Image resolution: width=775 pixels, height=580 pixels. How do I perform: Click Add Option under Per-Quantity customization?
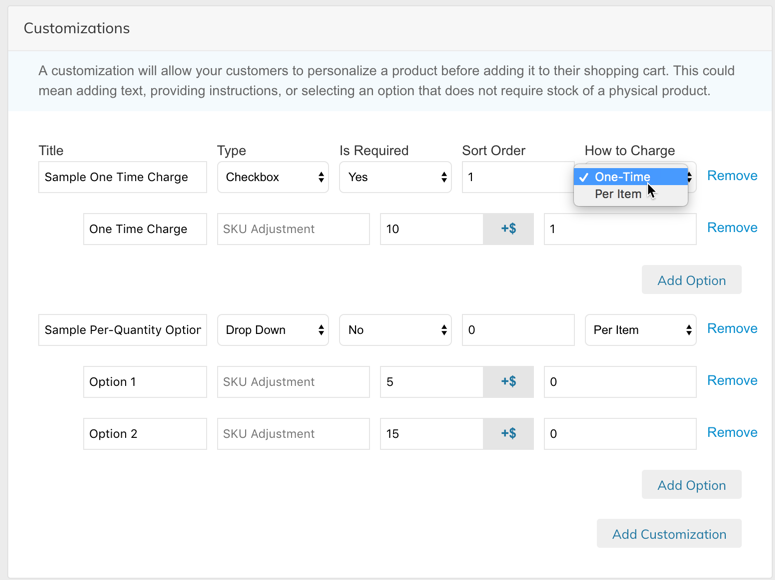[691, 485]
